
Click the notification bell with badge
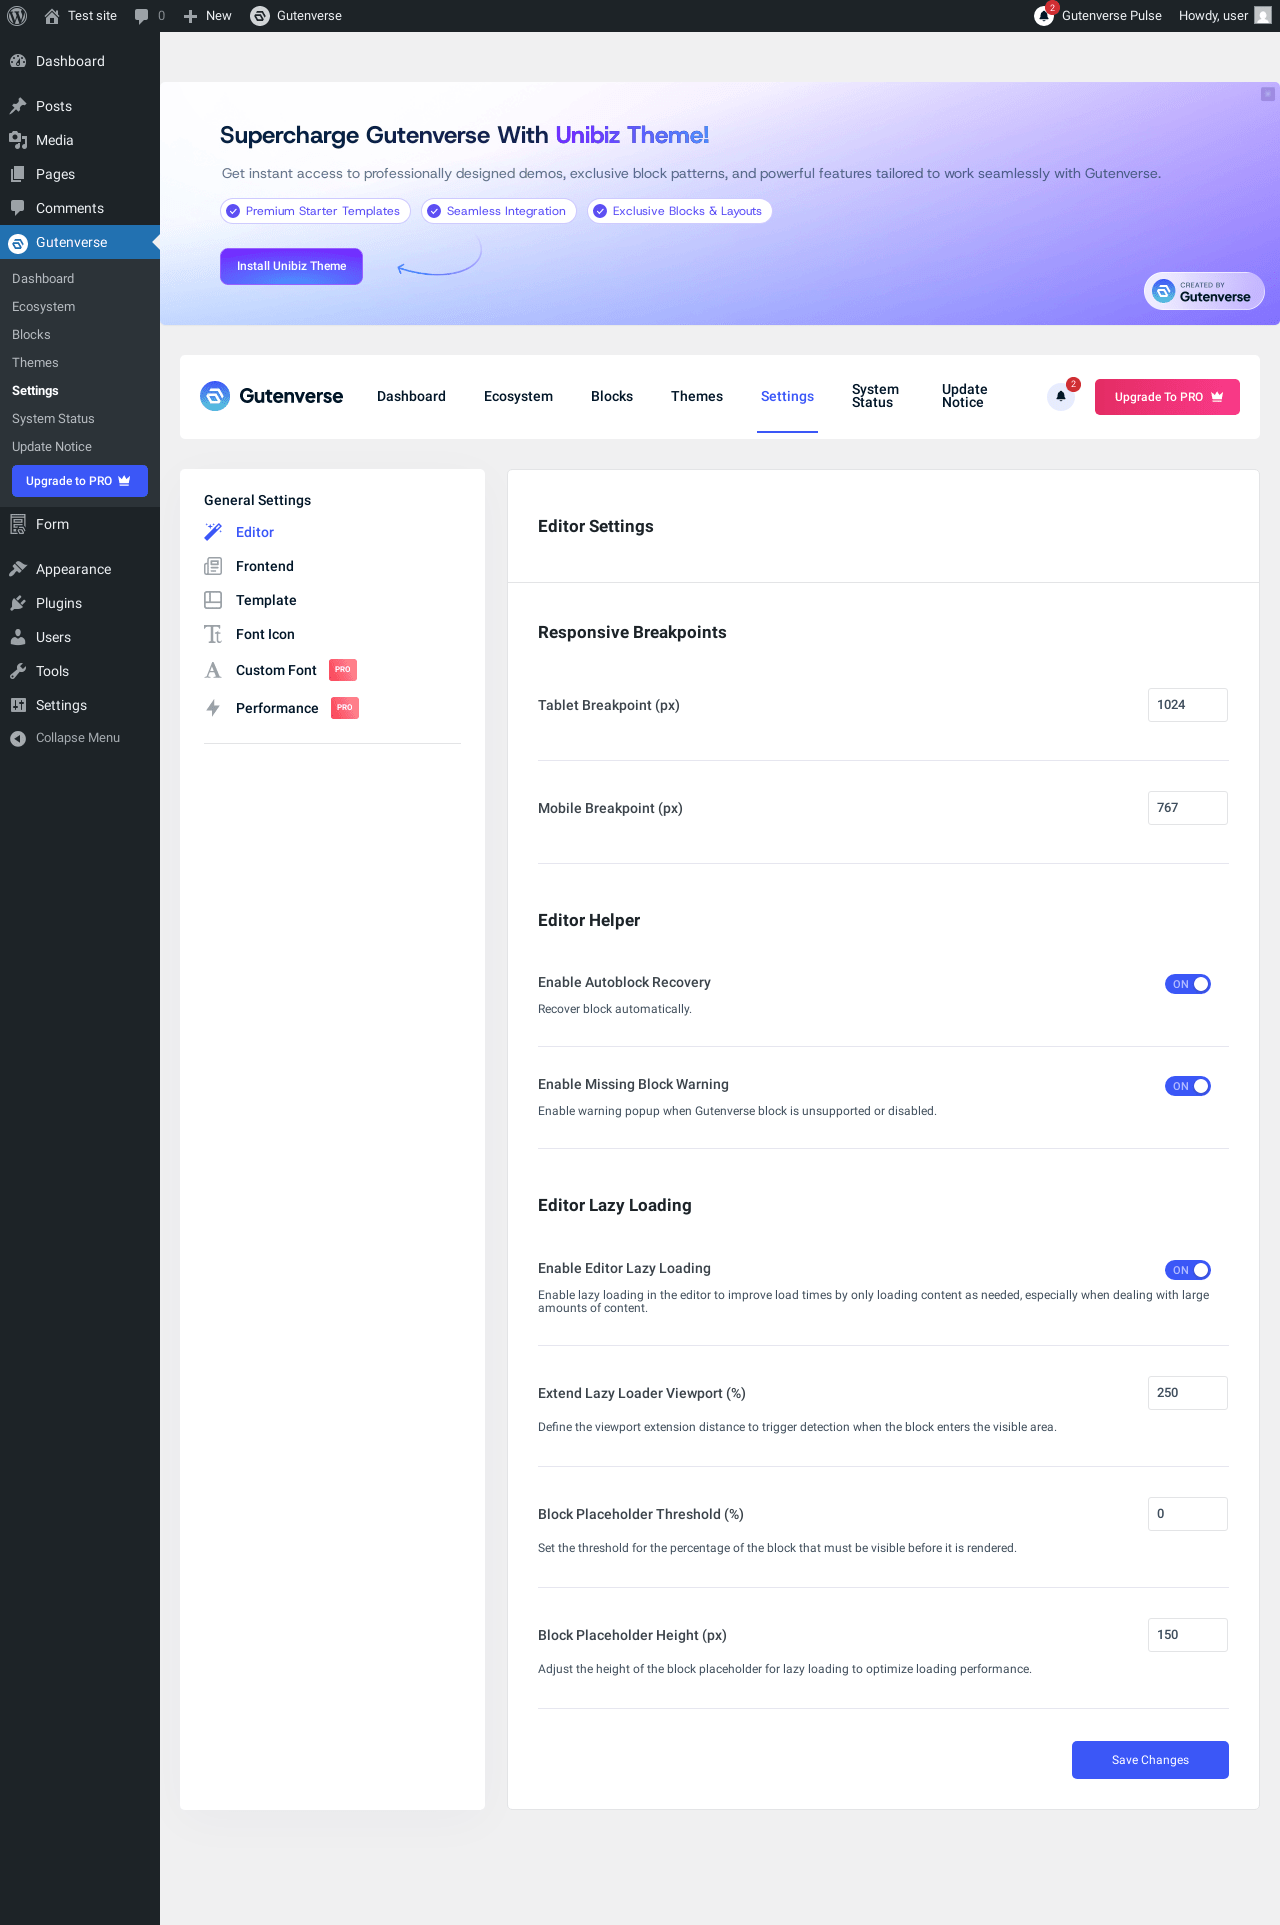(x=1061, y=396)
